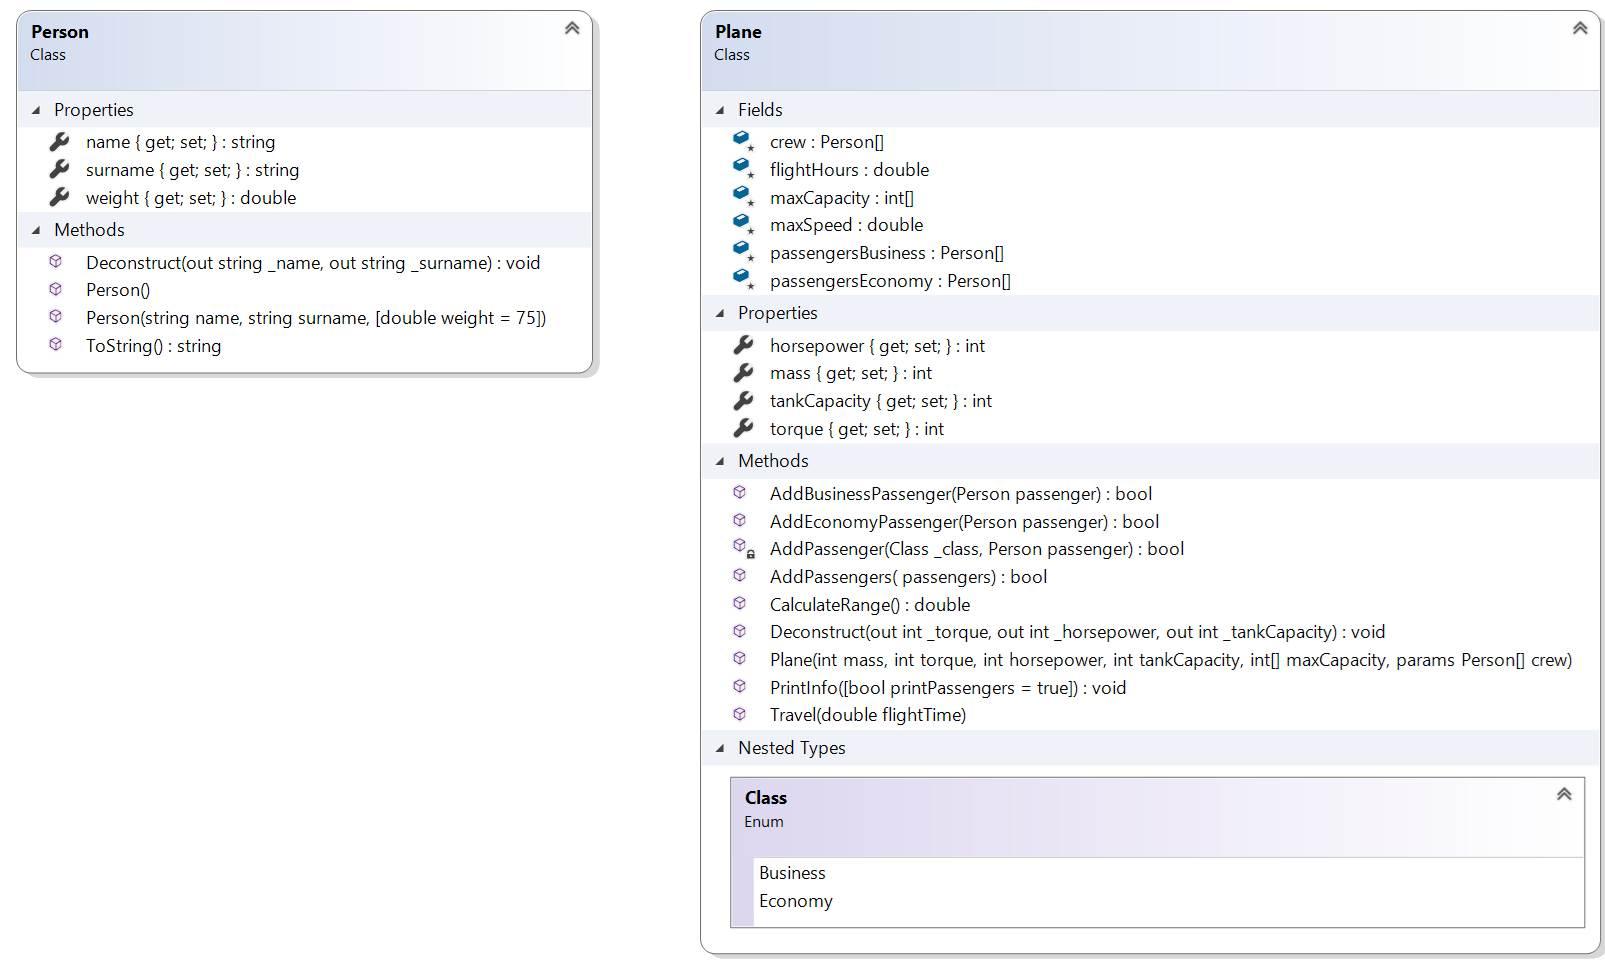The height and width of the screenshot is (961, 1605).
Task: Click the field icon beside crew
Action: tap(743, 141)
